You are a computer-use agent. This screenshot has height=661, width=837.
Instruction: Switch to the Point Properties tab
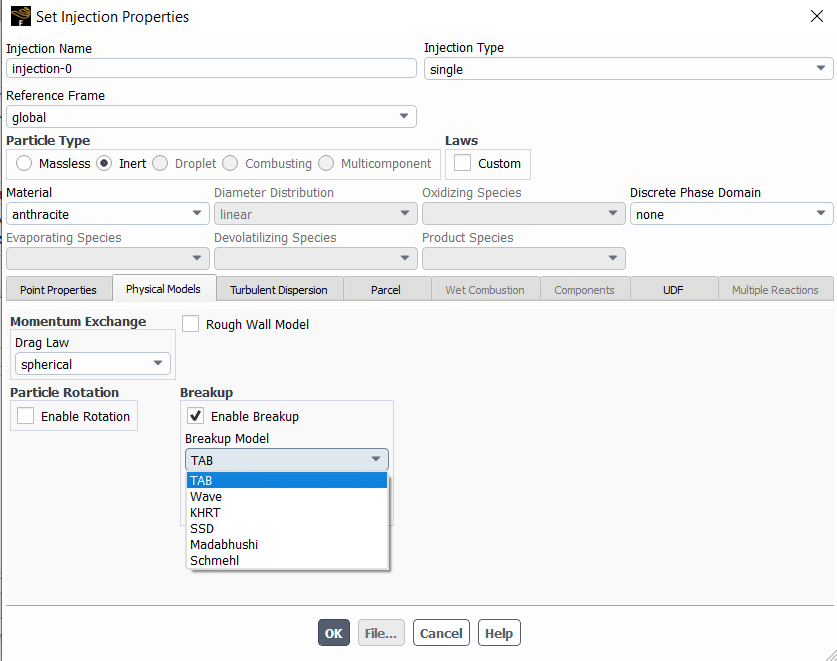(x=59, y=289)
